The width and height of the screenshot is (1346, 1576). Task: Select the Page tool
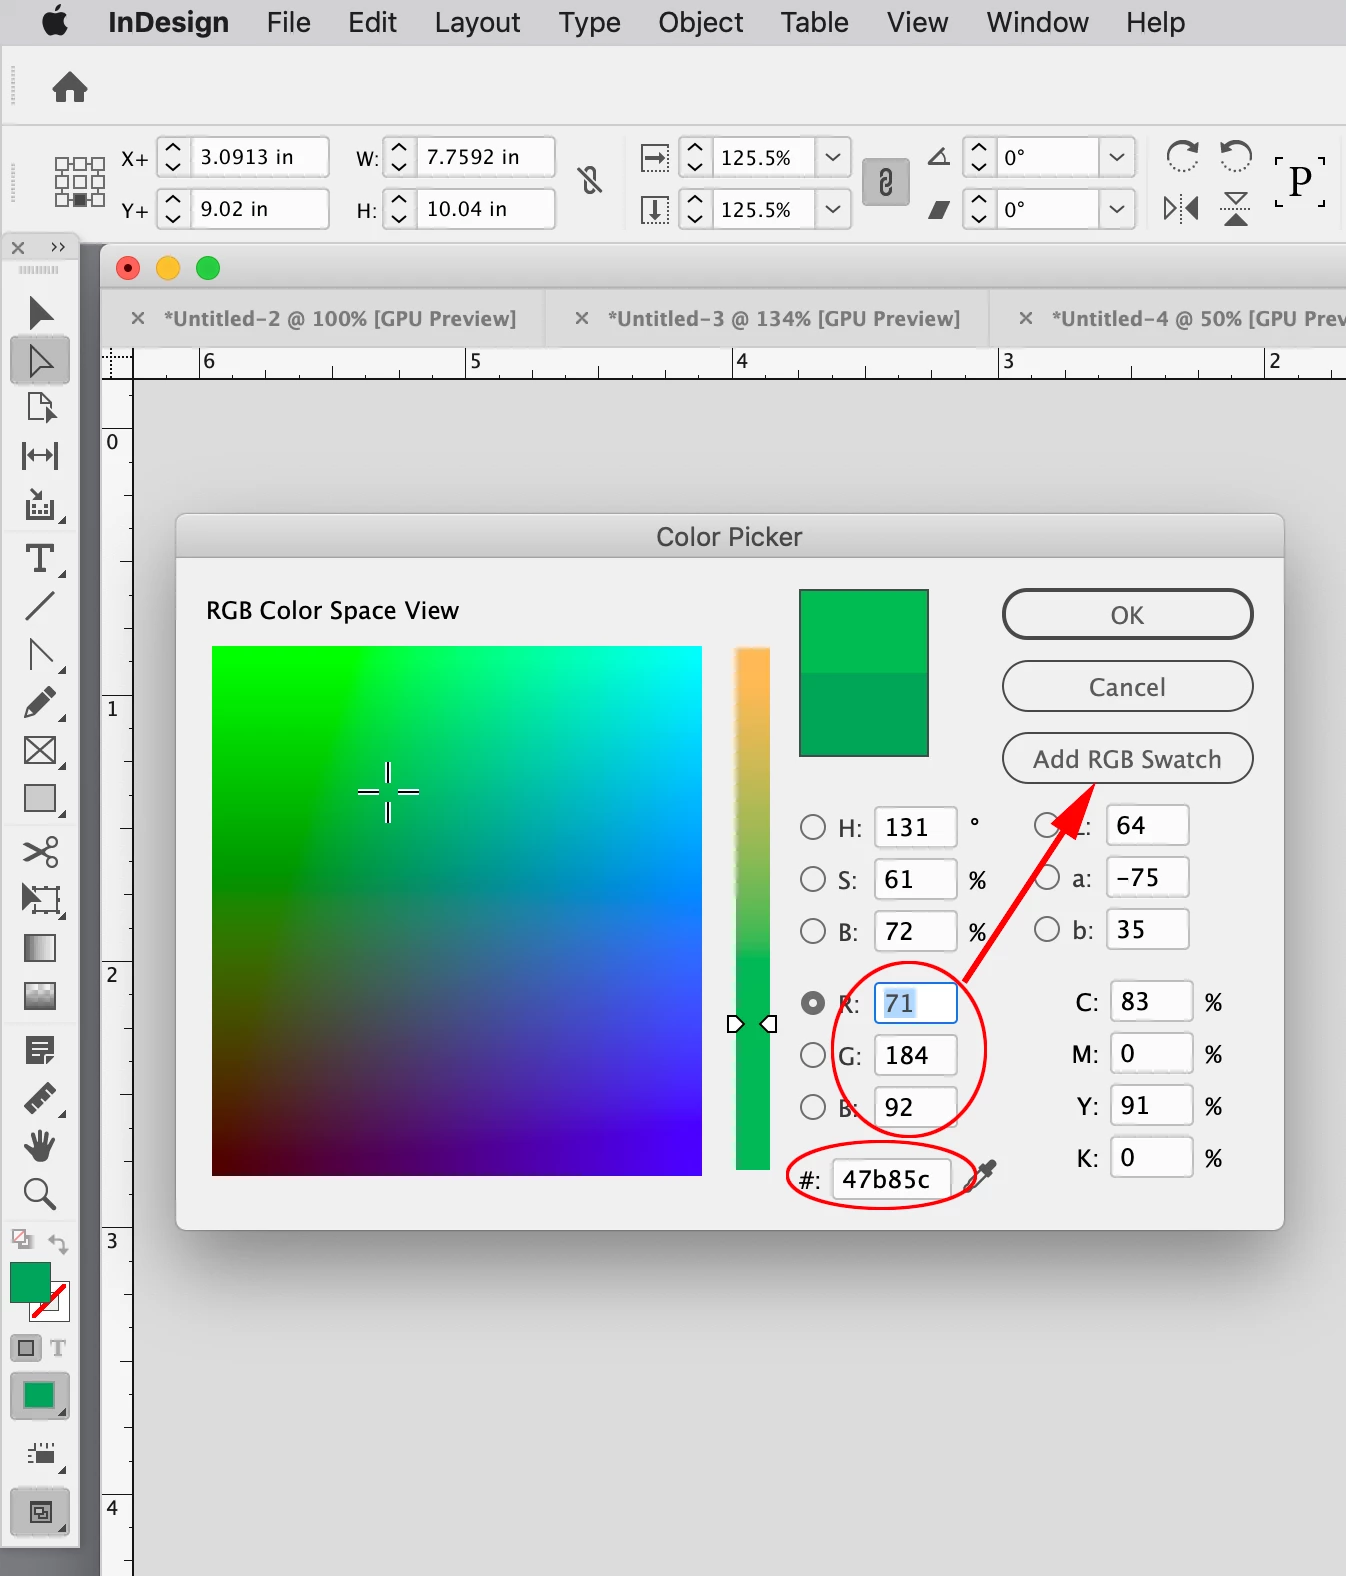click(40, 408)
